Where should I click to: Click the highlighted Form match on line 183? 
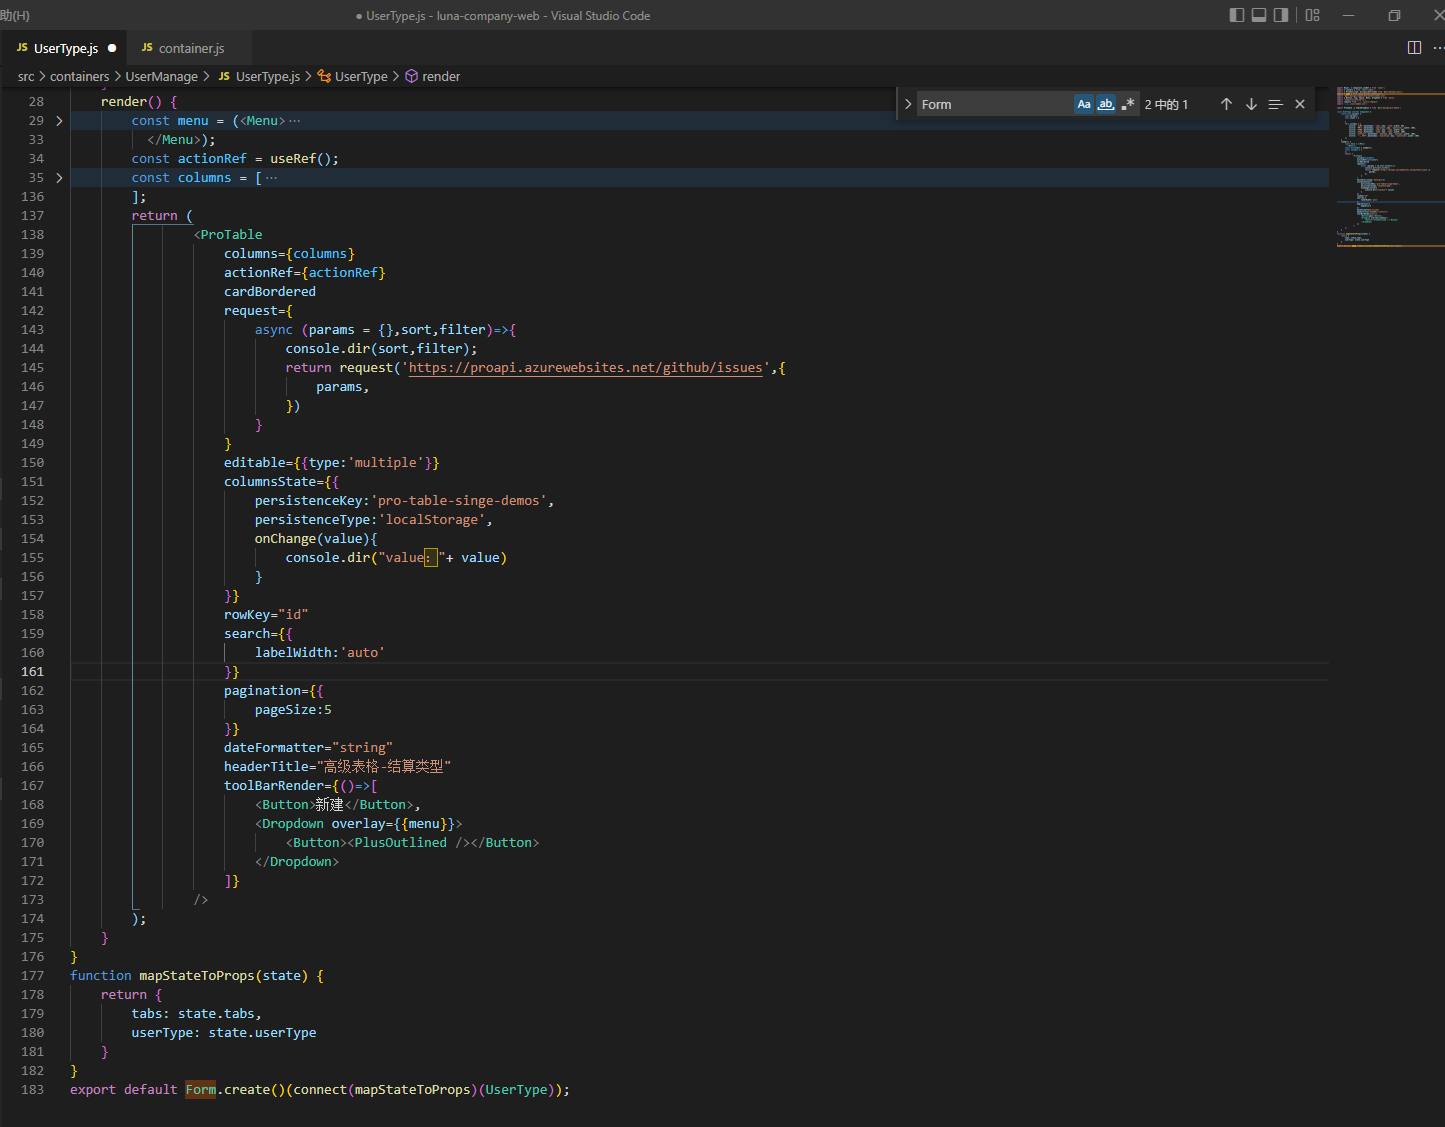click(x=201, y=1090)
